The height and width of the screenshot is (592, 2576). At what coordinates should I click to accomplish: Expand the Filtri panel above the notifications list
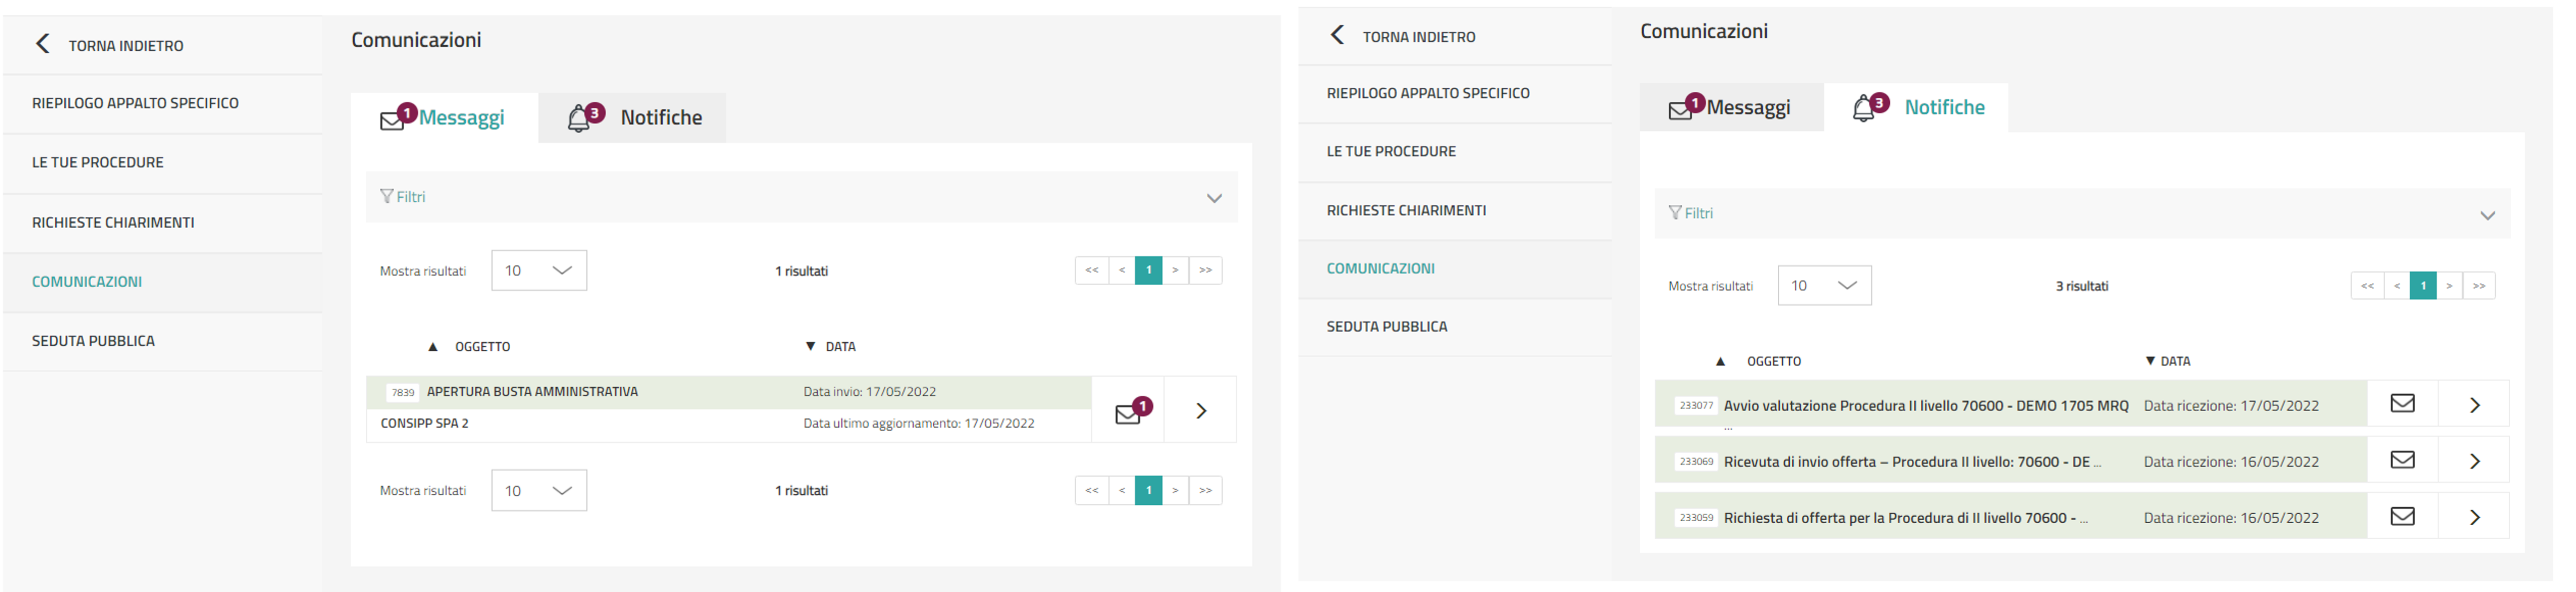point(2487,215)
